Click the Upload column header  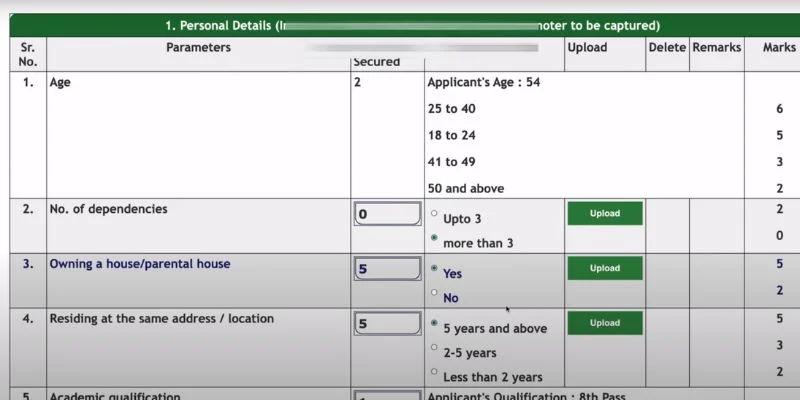586,48
